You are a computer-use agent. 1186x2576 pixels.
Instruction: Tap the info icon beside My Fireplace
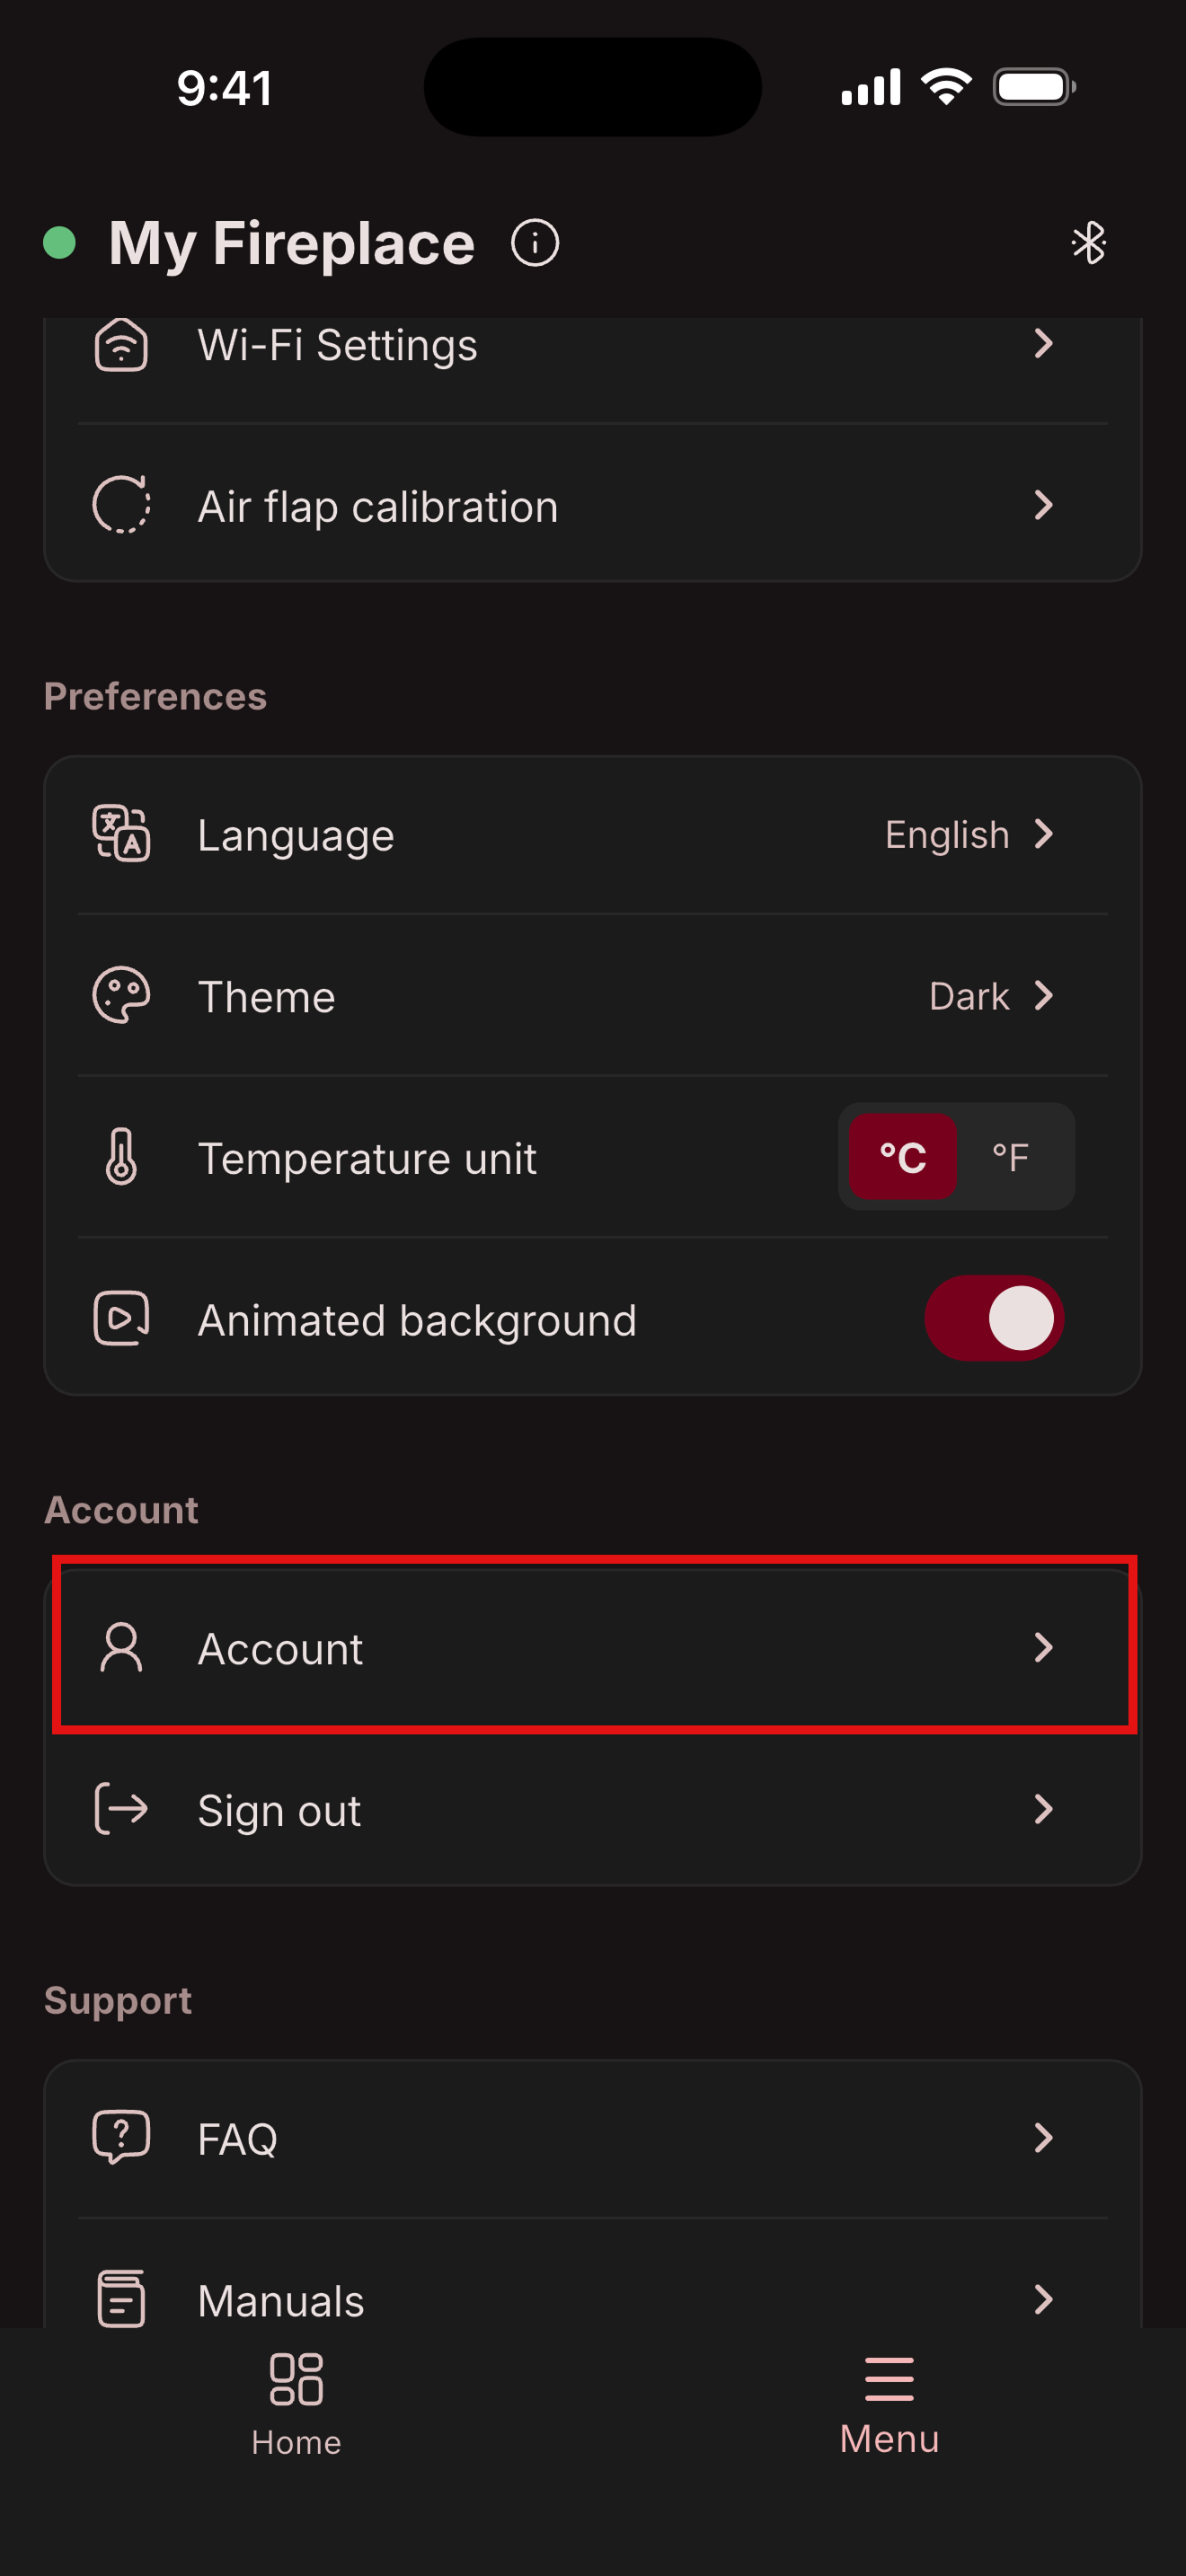coord(534,243)
